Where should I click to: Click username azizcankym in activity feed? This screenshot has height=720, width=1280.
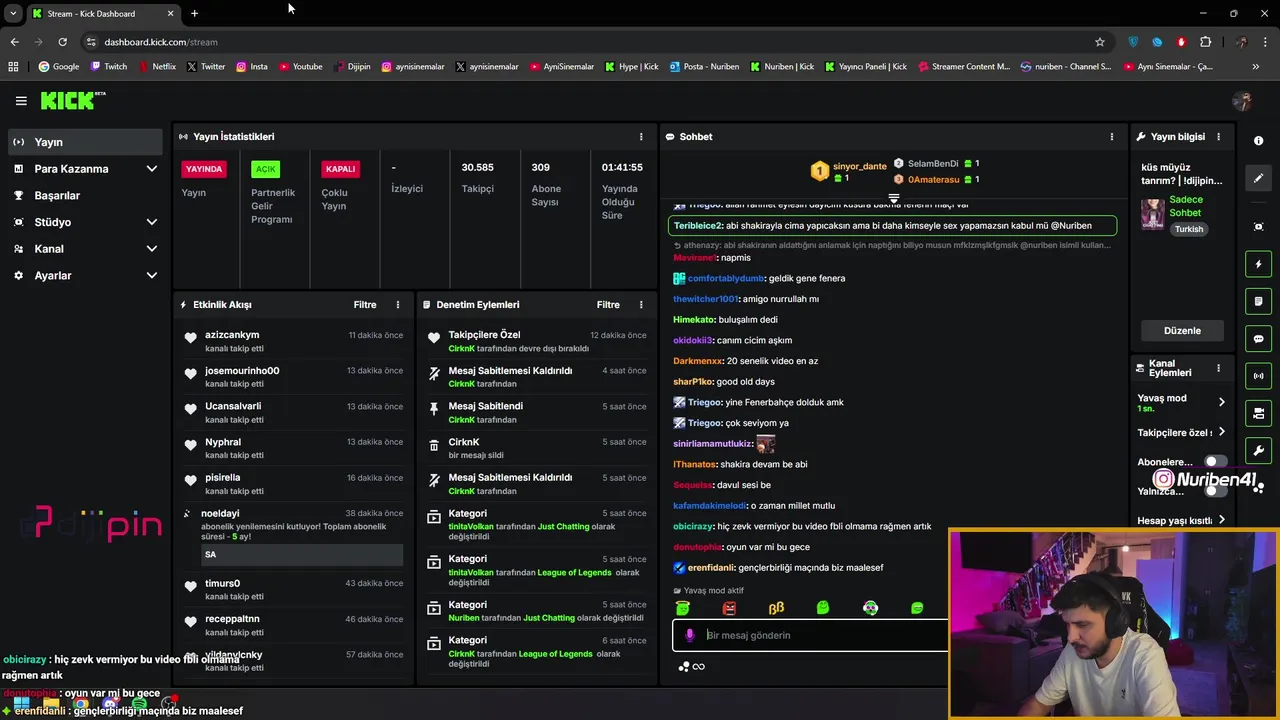click(x=232, y=335)
